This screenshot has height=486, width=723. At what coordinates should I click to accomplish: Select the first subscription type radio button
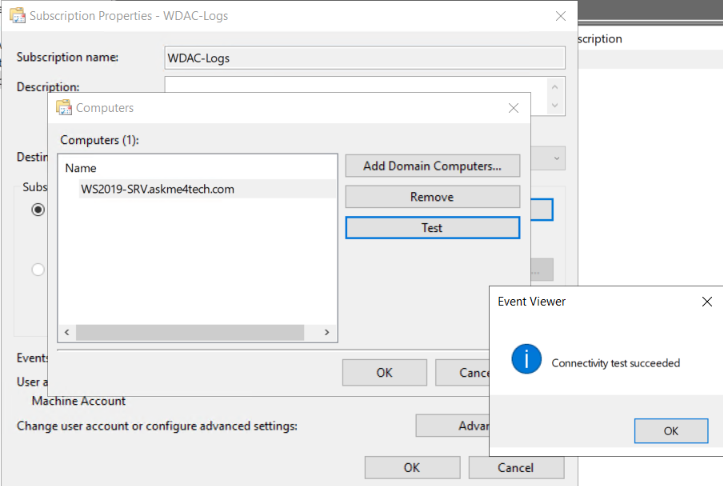(39, 210)
